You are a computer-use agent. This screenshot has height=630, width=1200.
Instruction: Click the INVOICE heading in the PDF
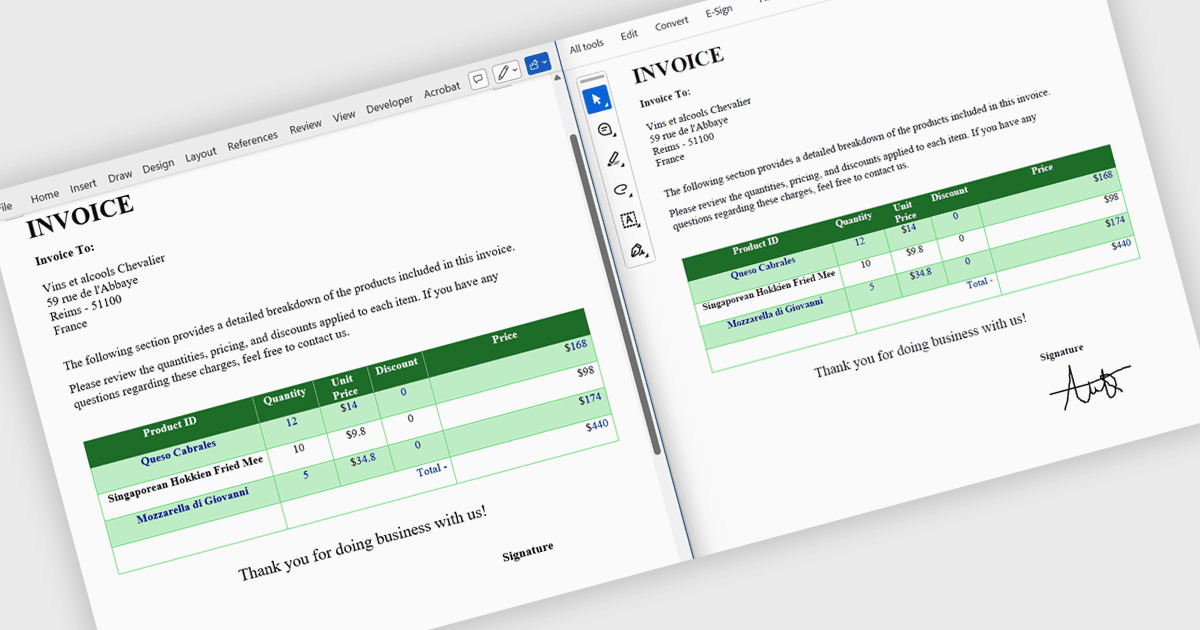point(677,65)
